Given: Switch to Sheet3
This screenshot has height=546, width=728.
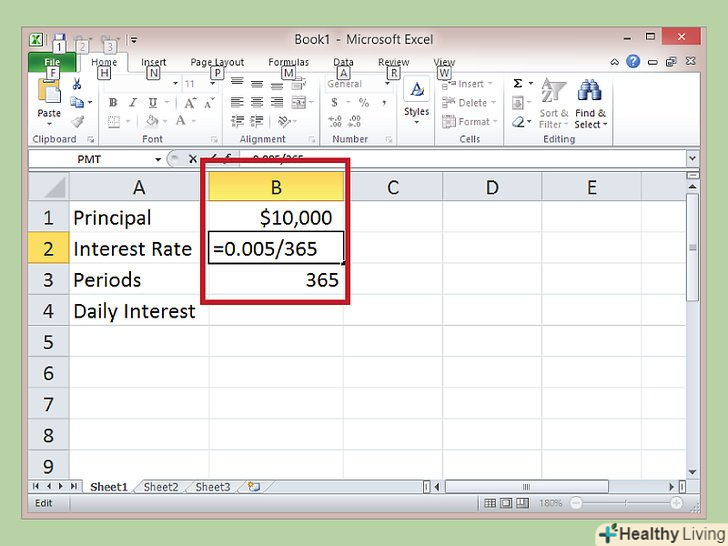Looking at the screenshot, I should (x=213, y=487).
